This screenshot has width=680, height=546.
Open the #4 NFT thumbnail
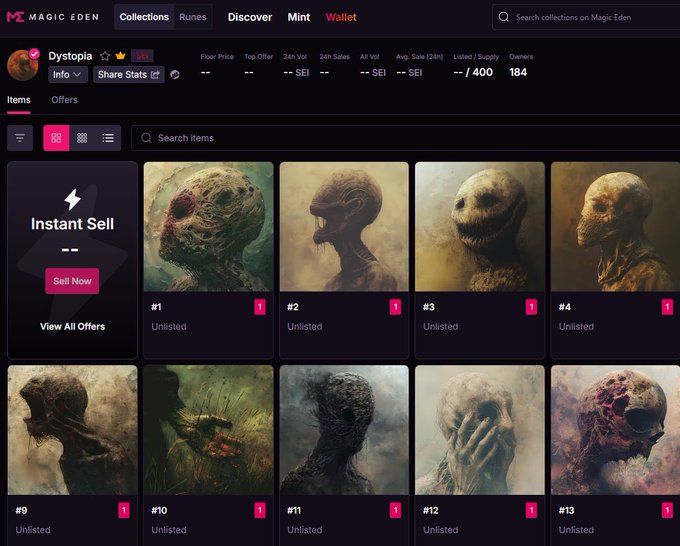click(x=615, y=226)
